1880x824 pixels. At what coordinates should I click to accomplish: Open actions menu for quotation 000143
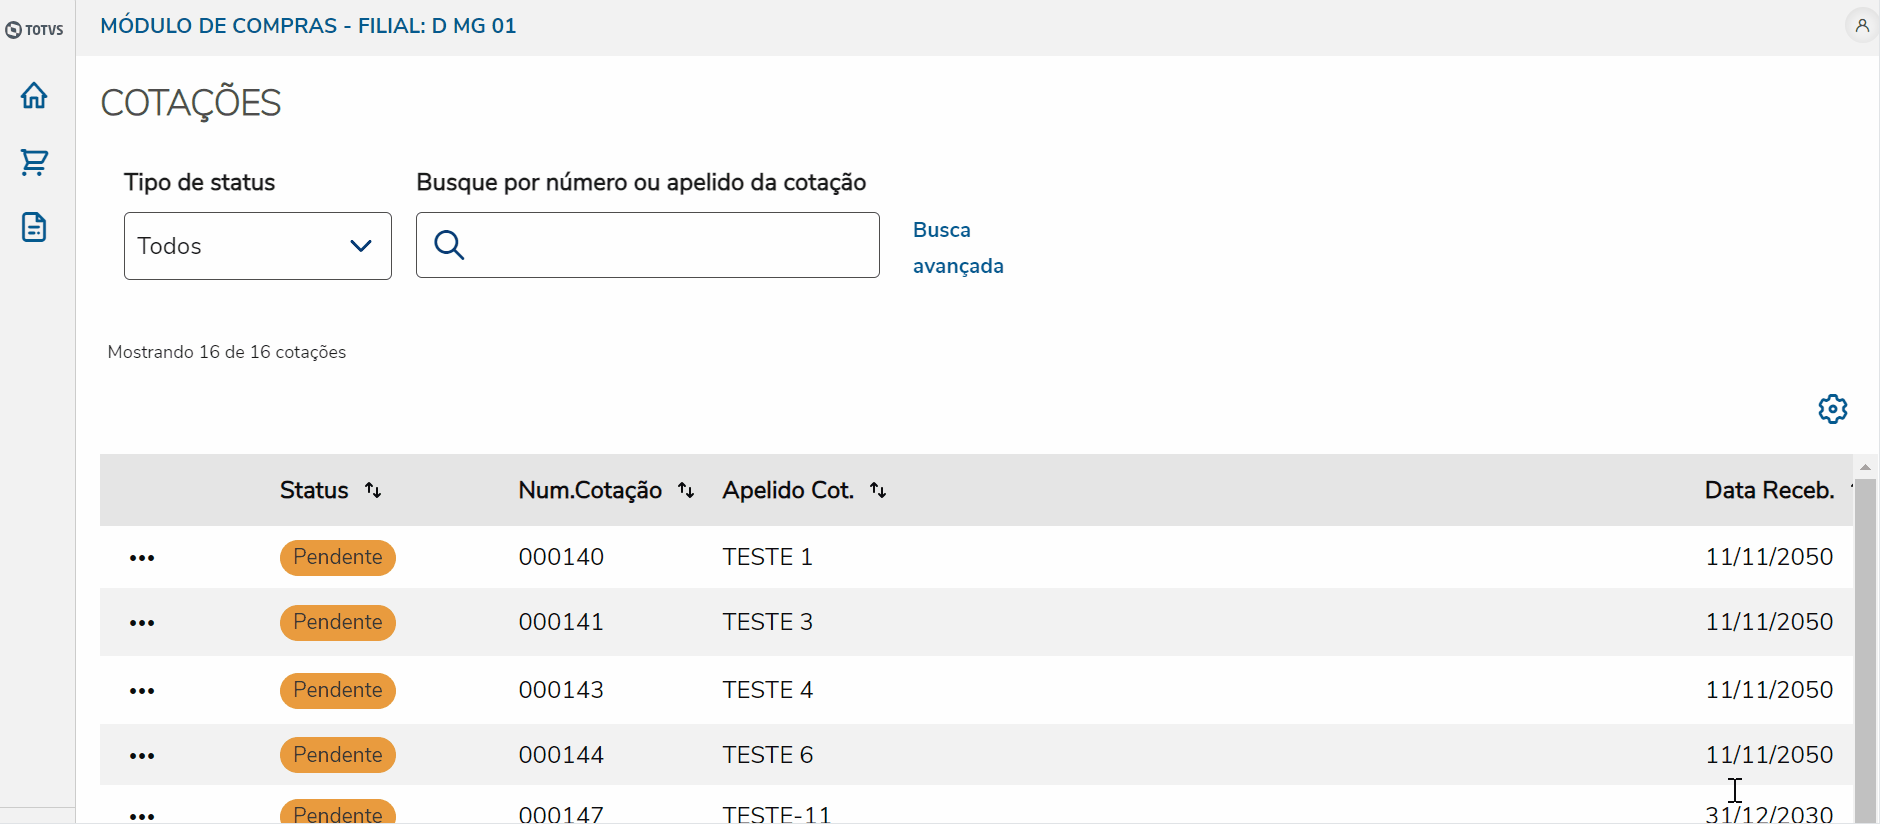coord(142,691)
